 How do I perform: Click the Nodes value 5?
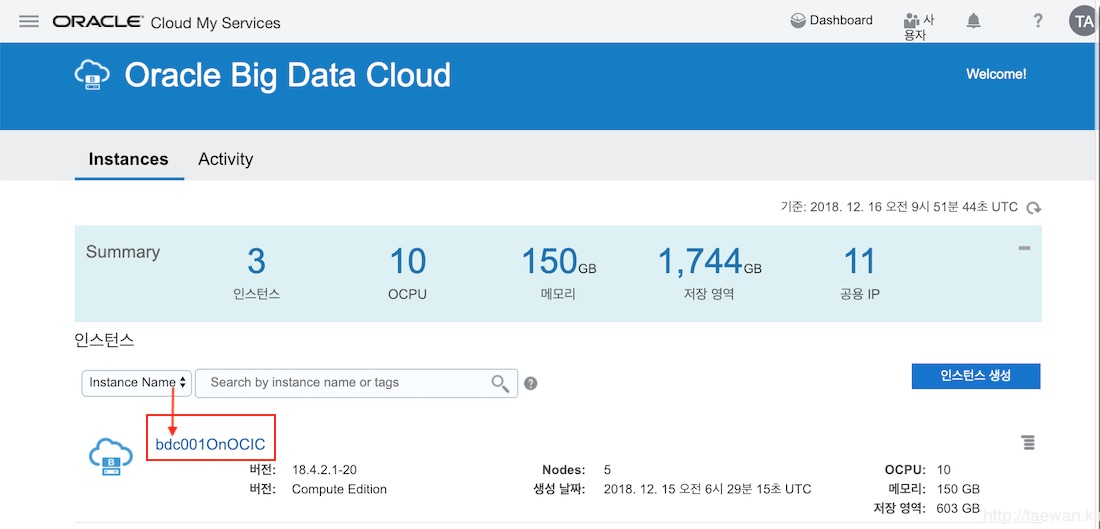(x=608, y=469)
